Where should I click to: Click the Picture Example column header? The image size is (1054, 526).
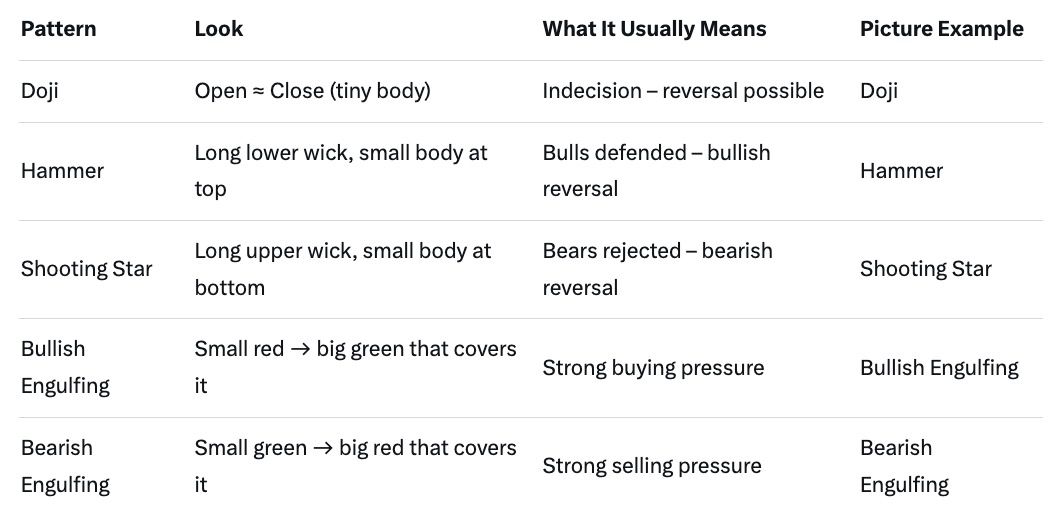(941, 29)
